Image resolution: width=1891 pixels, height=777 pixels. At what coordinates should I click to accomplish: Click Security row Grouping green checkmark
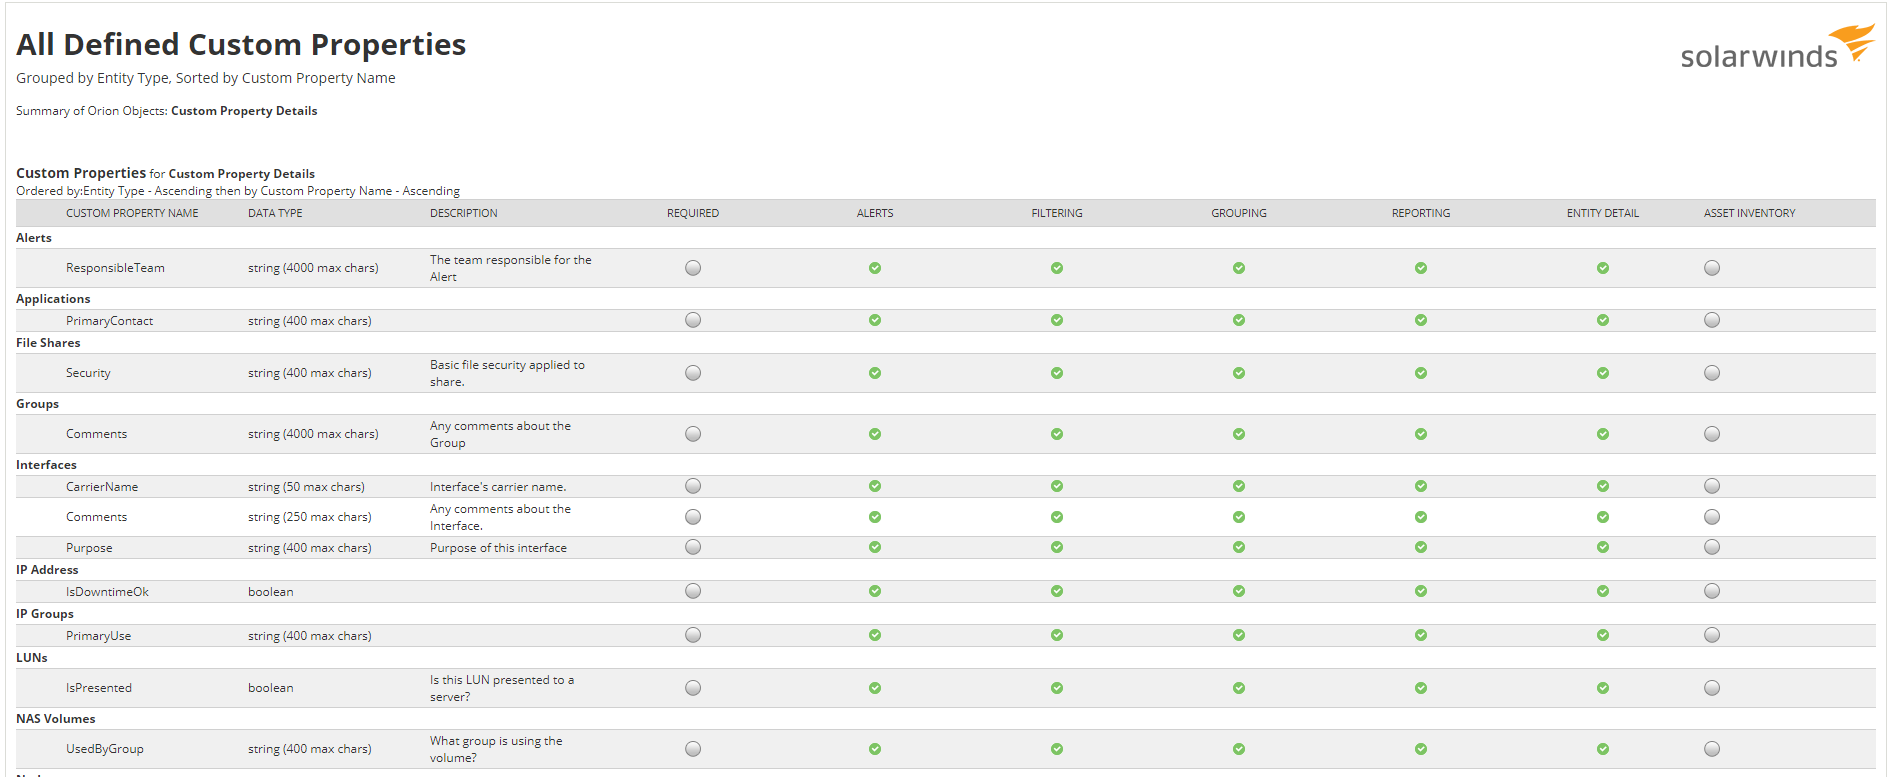(x=1239, y=373)
